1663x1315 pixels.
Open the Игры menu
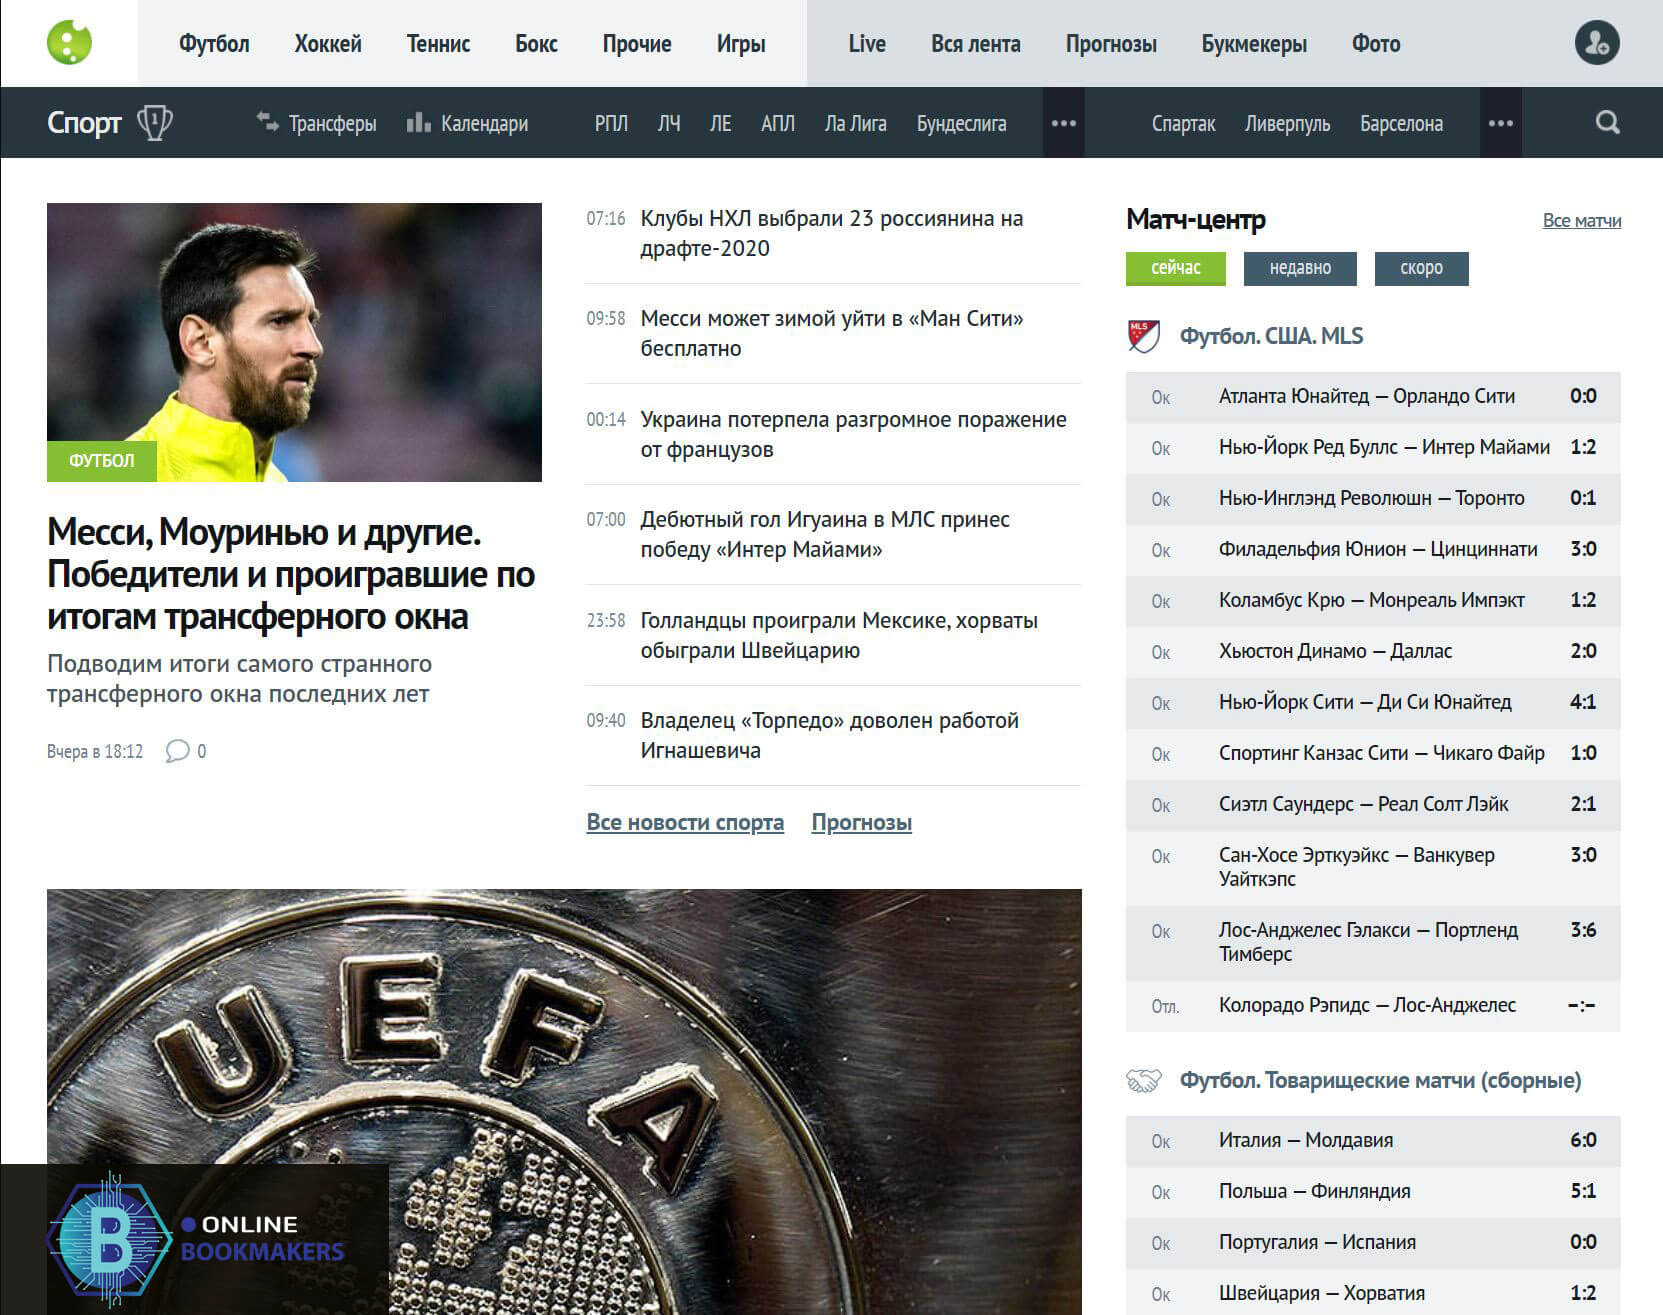[x=741, y=44]
